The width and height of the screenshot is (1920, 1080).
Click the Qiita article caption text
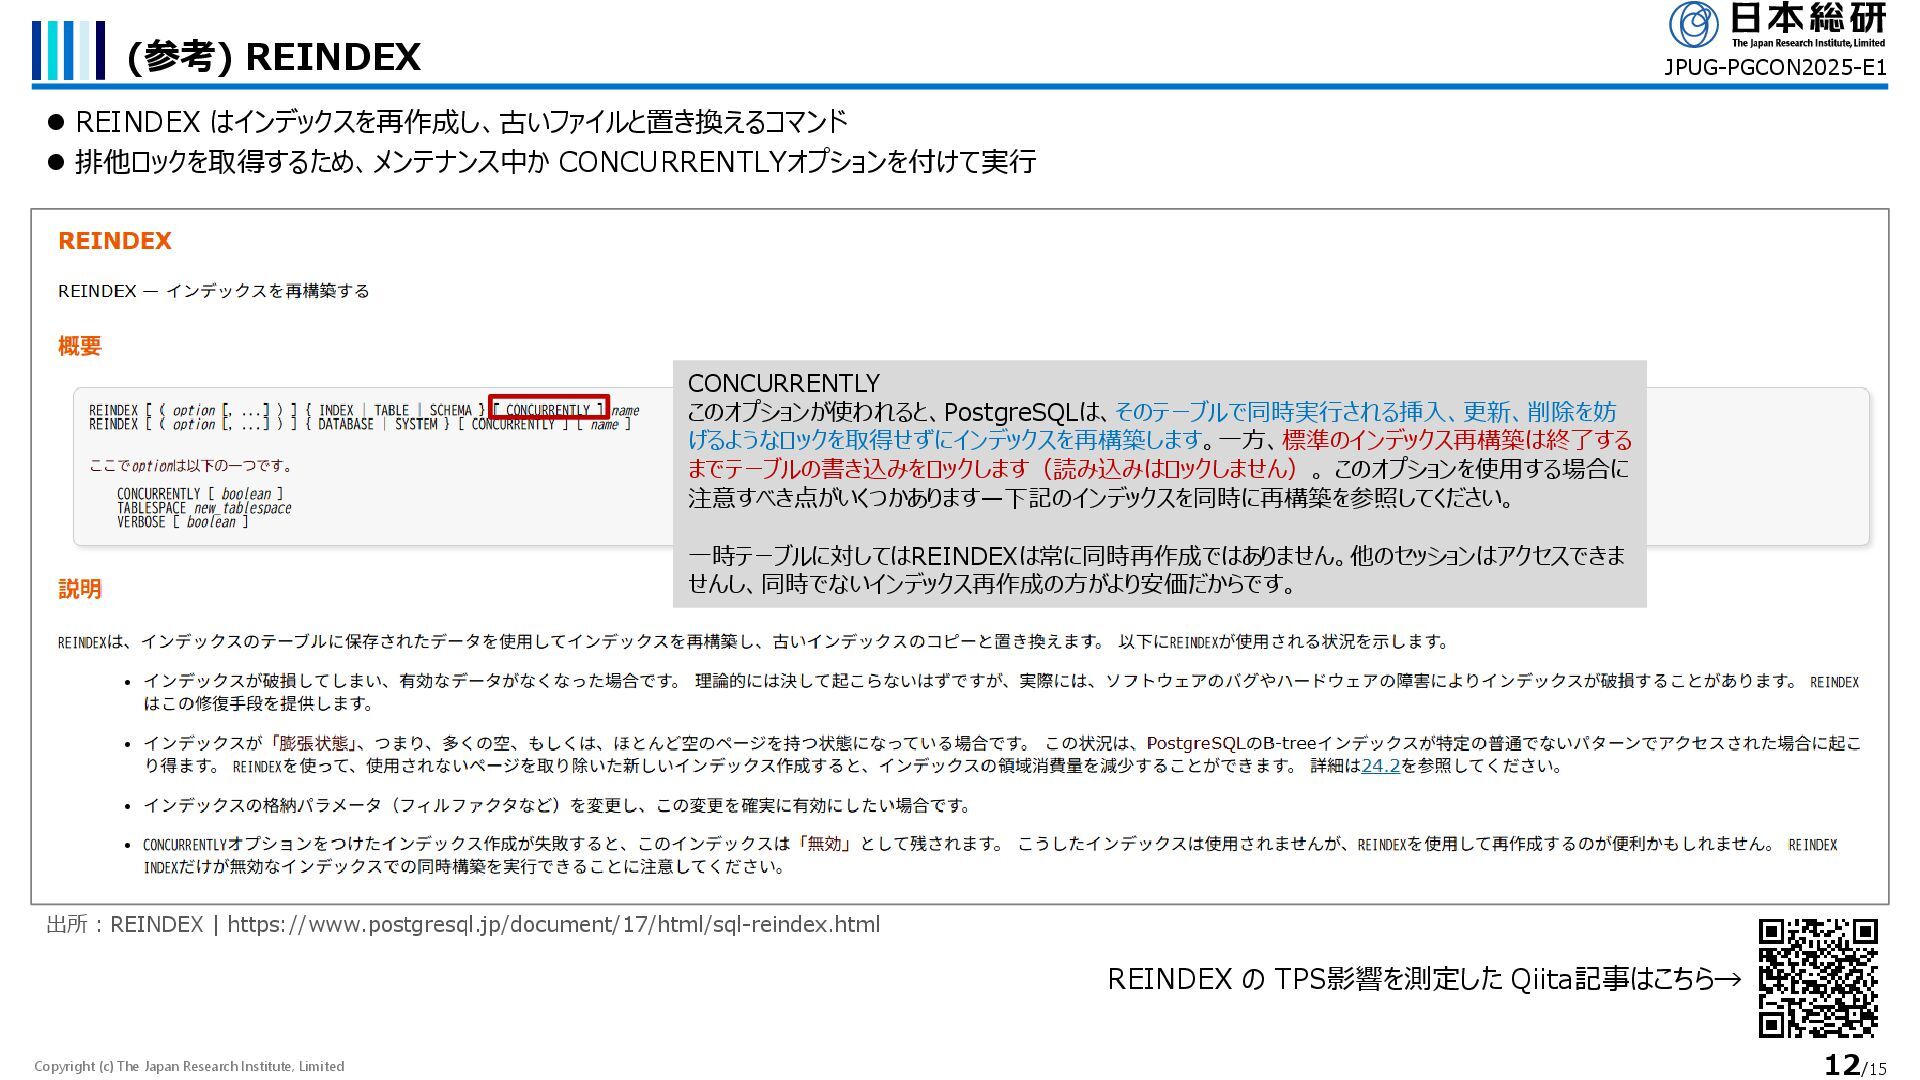(x=1423, y=979)
